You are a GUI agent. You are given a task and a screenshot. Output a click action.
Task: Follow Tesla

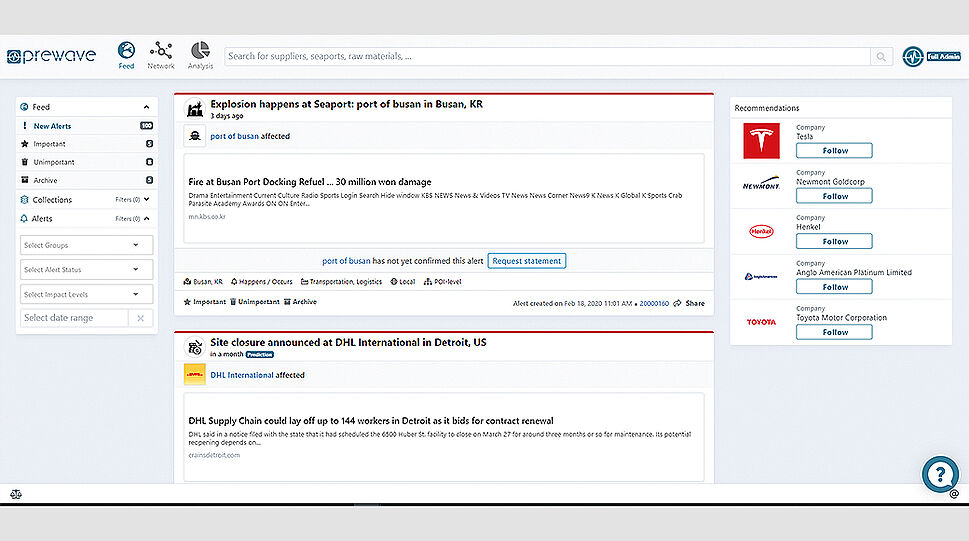click(x=834, y=150)
